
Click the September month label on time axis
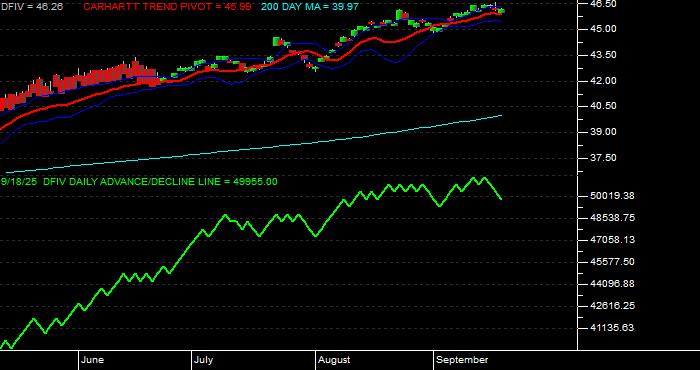click(462, 360)
